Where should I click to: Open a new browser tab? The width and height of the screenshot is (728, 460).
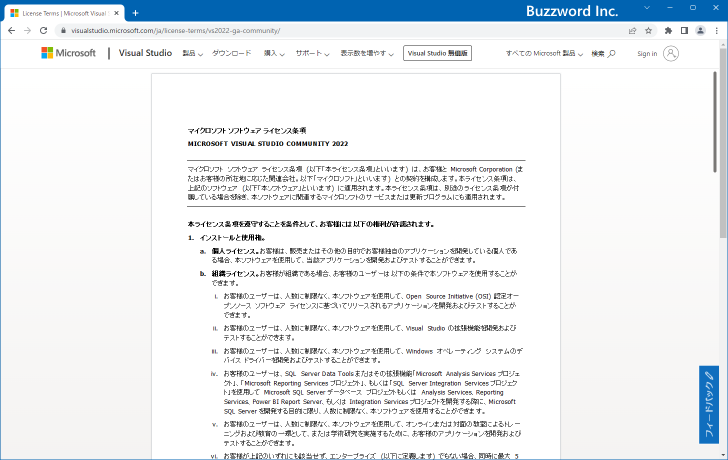(135, 13)
